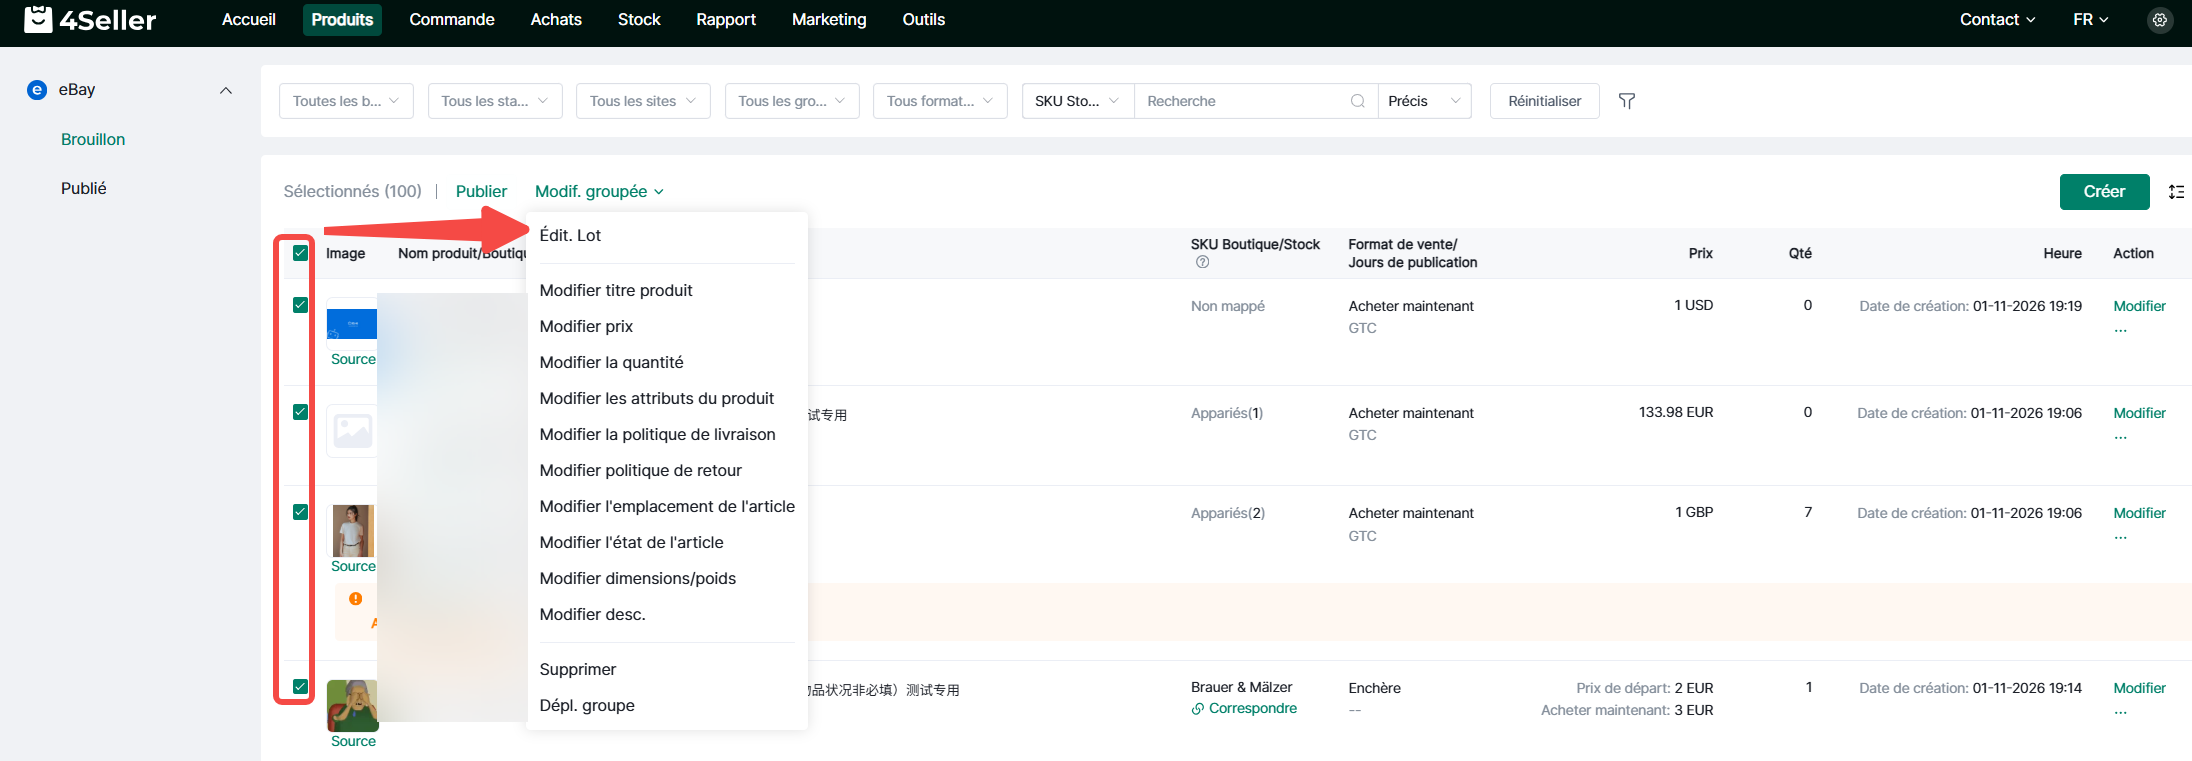
Task: Click the Correspondre link icon
Action: pyautogui.click(x=1198, y=709)
